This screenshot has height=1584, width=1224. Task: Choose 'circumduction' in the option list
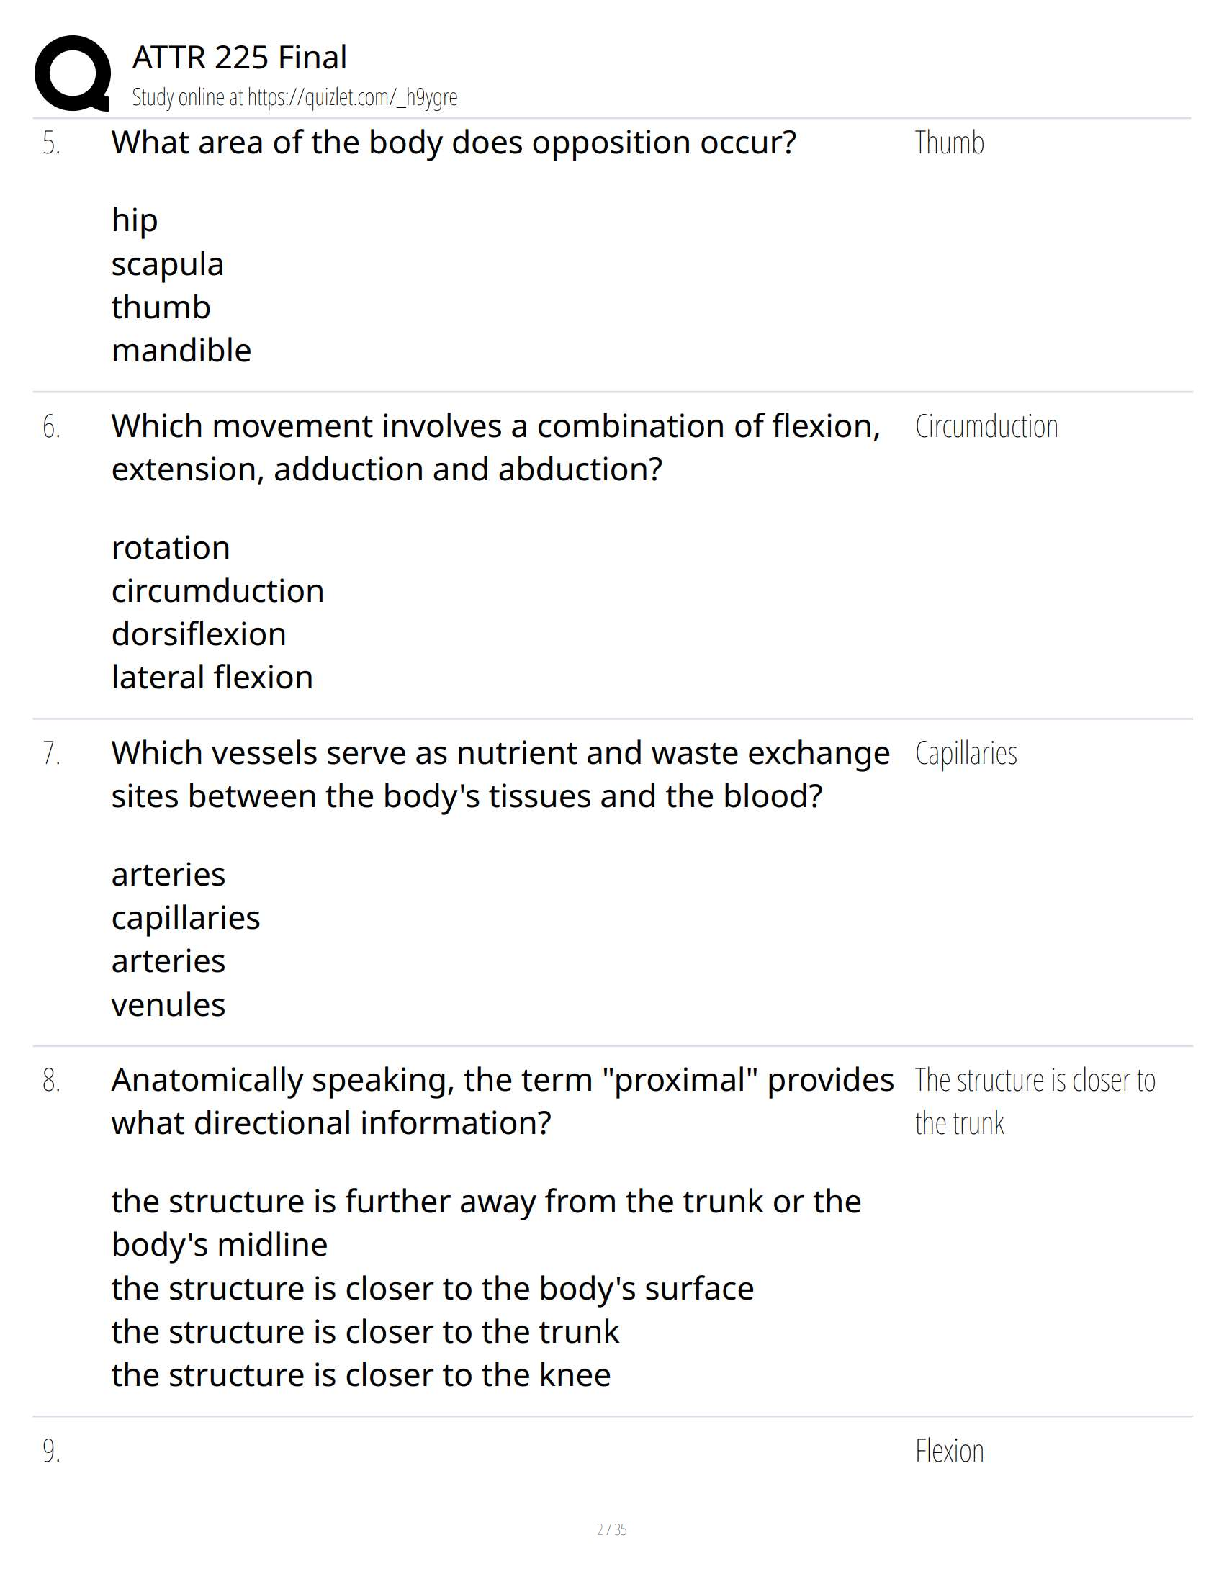point(217,591)
